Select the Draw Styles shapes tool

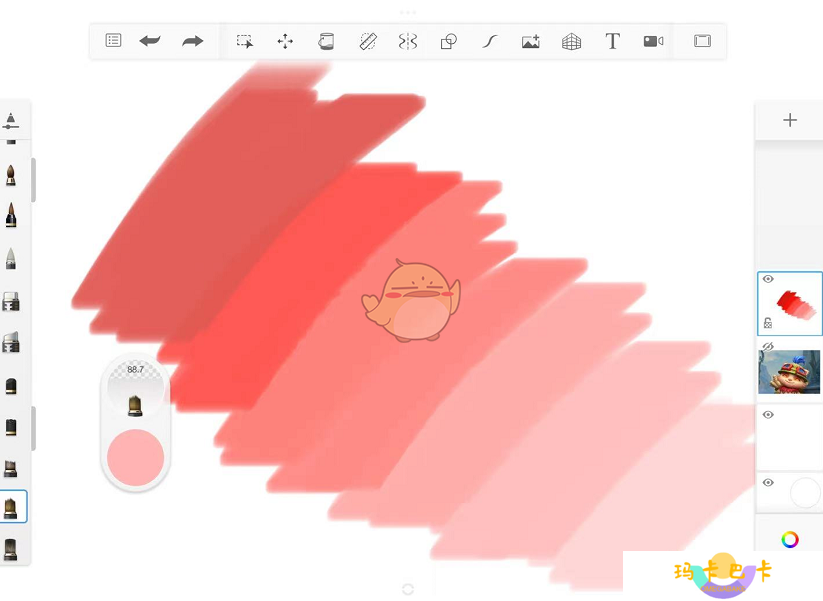click(449, 41)
